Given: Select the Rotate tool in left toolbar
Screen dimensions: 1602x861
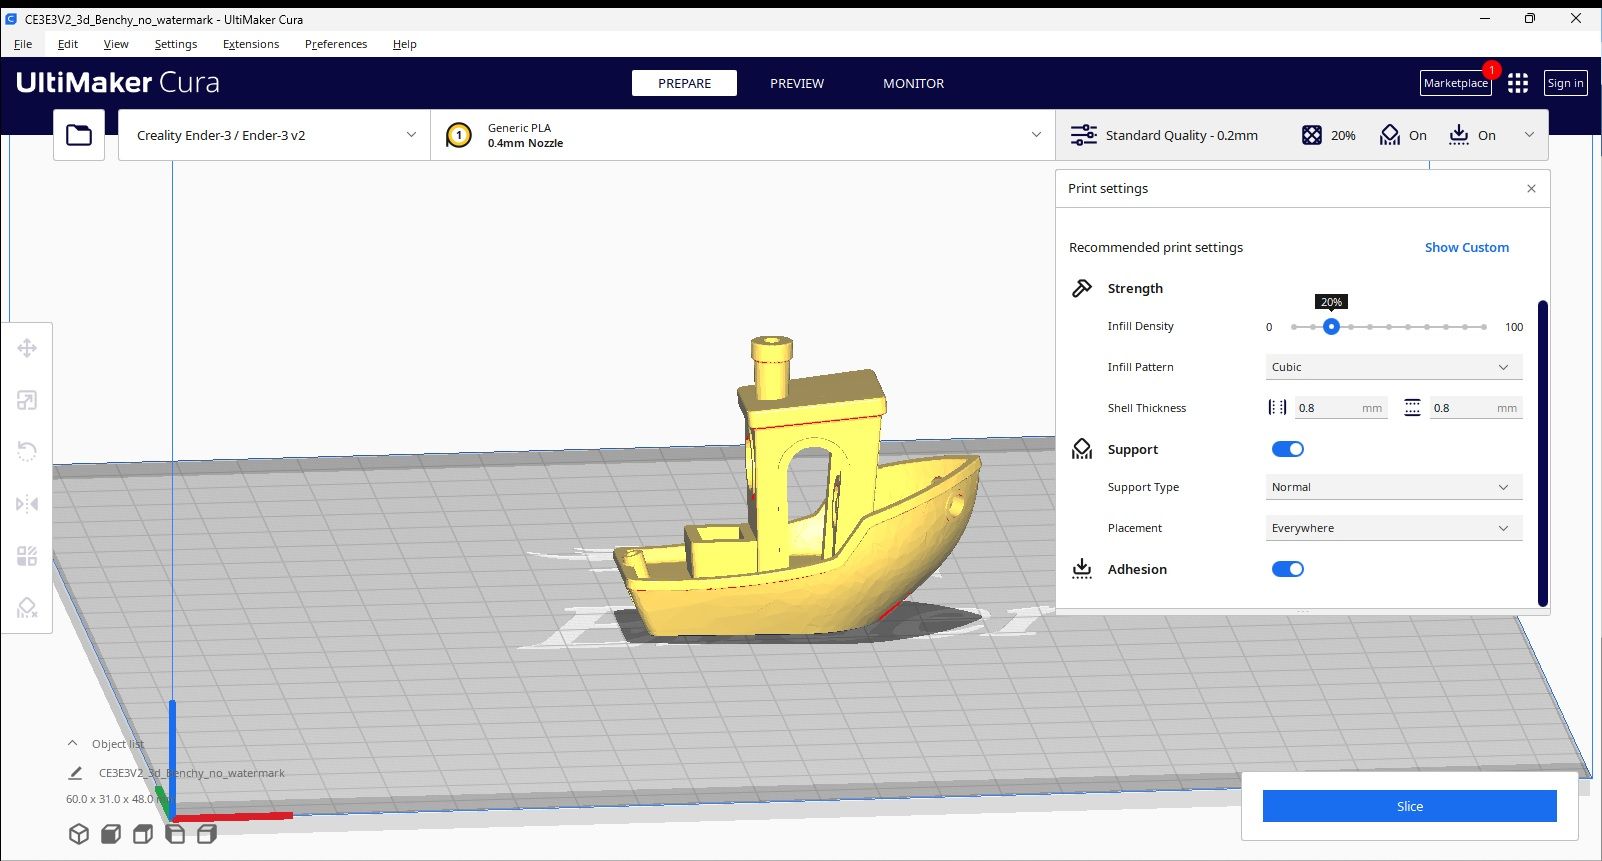Looking at the screenshot, I should tap(27, 452).
